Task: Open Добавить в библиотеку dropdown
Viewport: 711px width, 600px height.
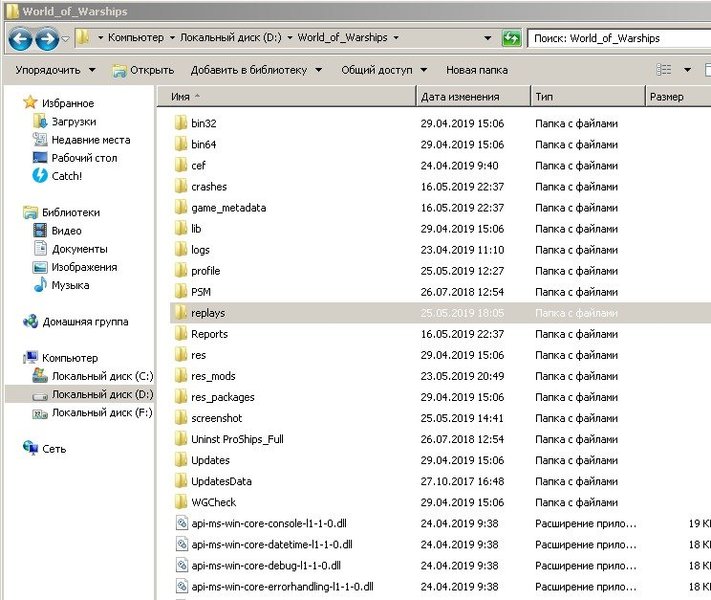Action: (256, 70)
